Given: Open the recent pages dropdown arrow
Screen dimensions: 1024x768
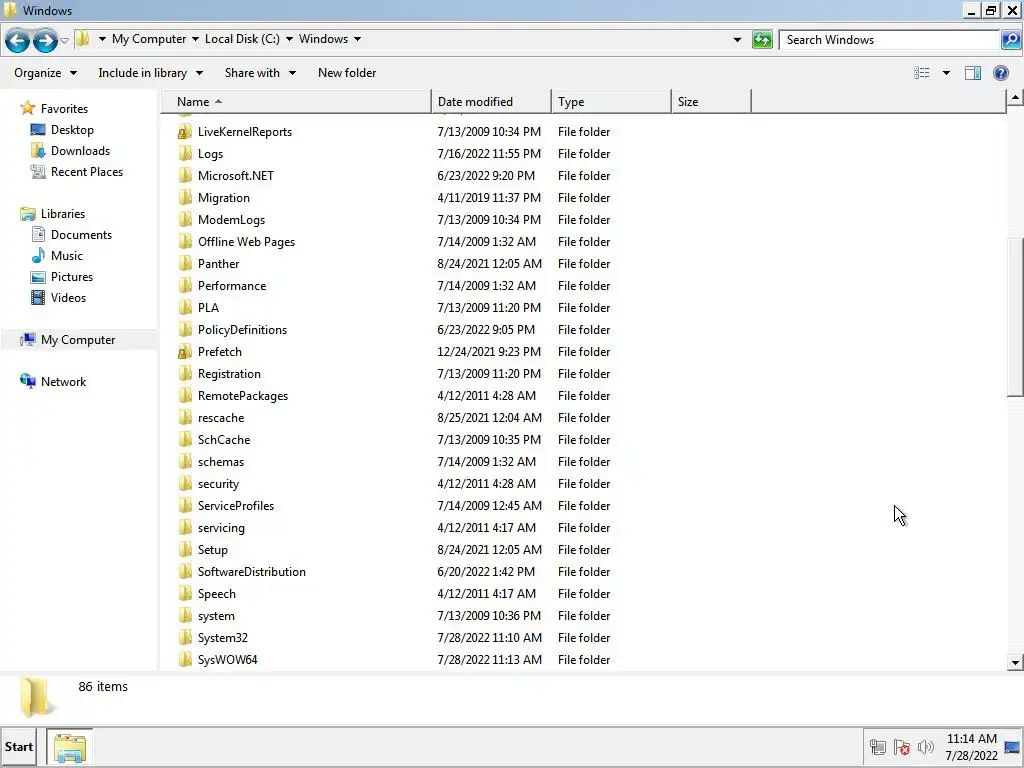Looking at the screenshot, I should pos(64,40).
